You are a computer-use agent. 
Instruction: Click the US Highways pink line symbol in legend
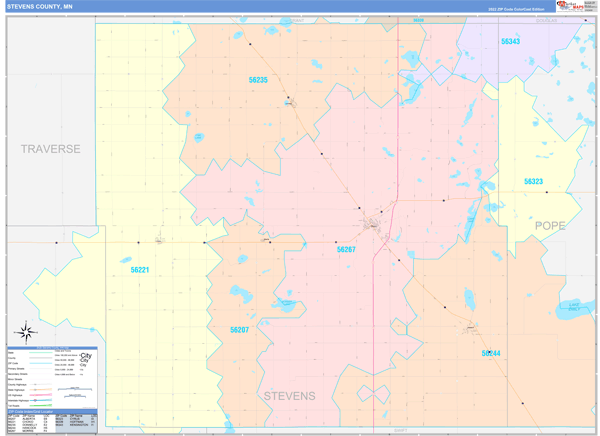pyautogui.click(x=42, y=393)
